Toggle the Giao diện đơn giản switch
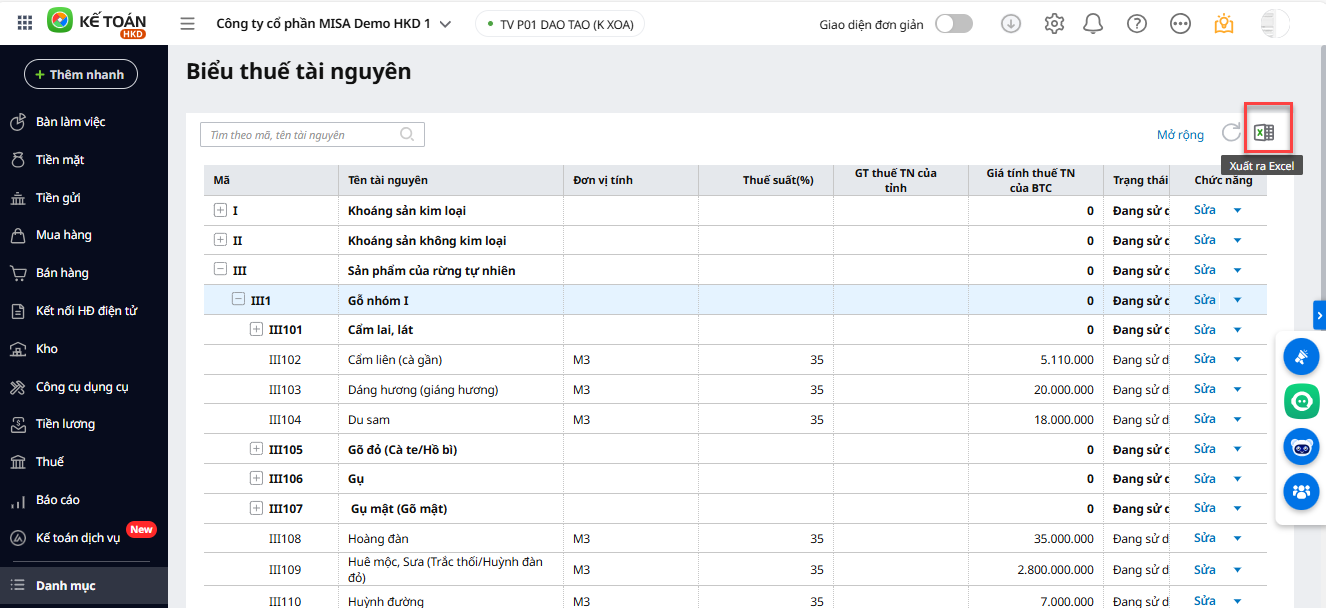 coord(953,24)
